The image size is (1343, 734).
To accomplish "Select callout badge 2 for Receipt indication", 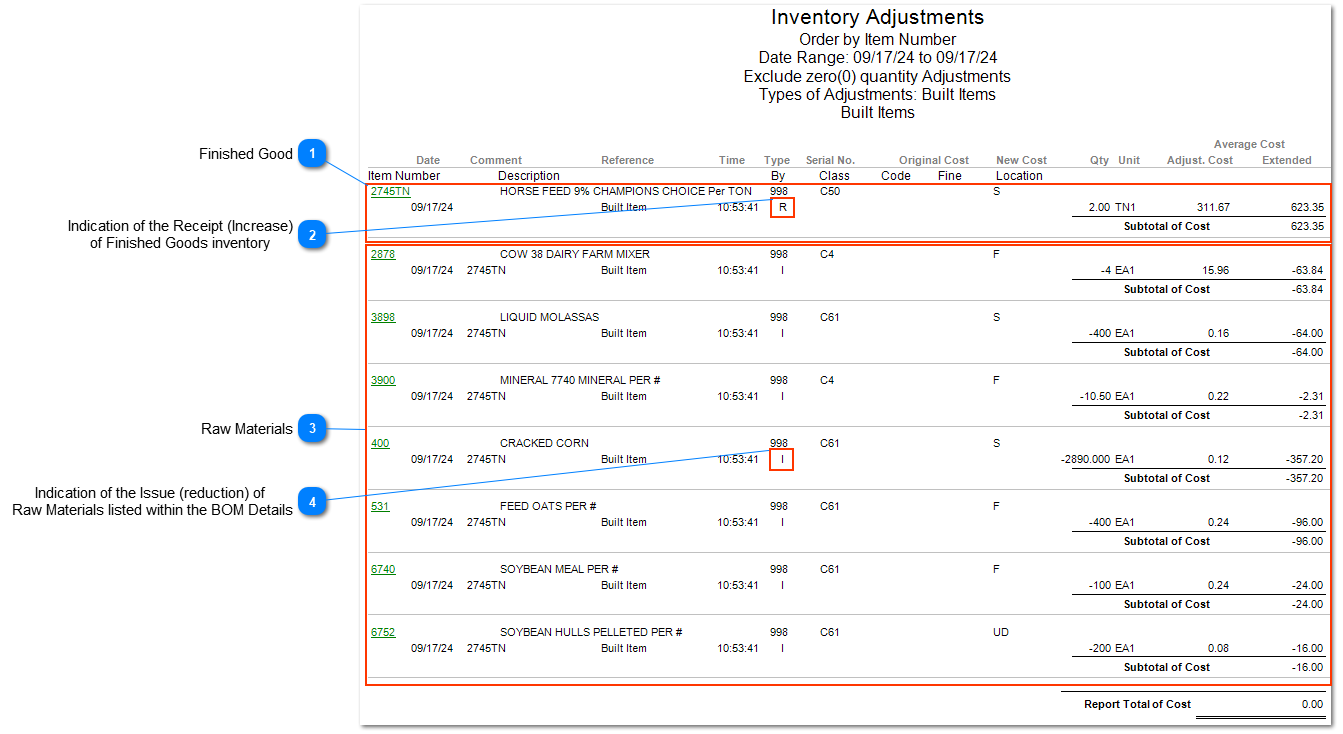I will (x=313, y=233).
